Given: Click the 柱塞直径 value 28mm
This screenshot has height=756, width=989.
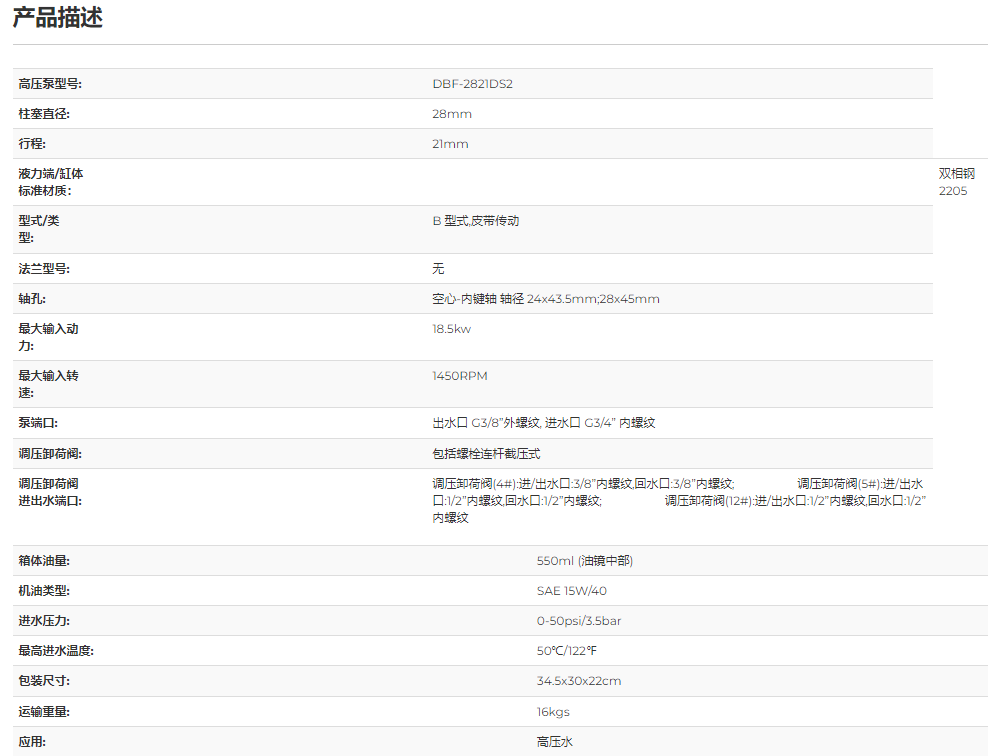Looking at the screenshot, I should click(x=452, y=114).
